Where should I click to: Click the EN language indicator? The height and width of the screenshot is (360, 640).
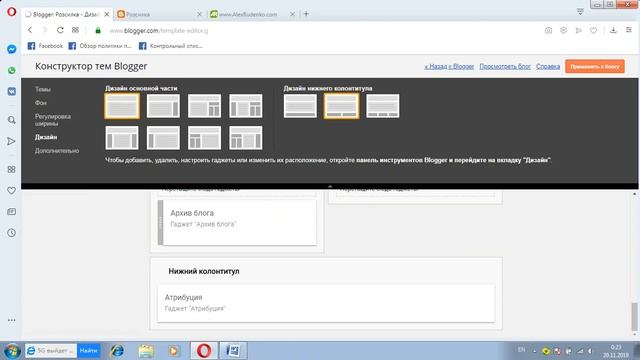click(x=521, y=350)
